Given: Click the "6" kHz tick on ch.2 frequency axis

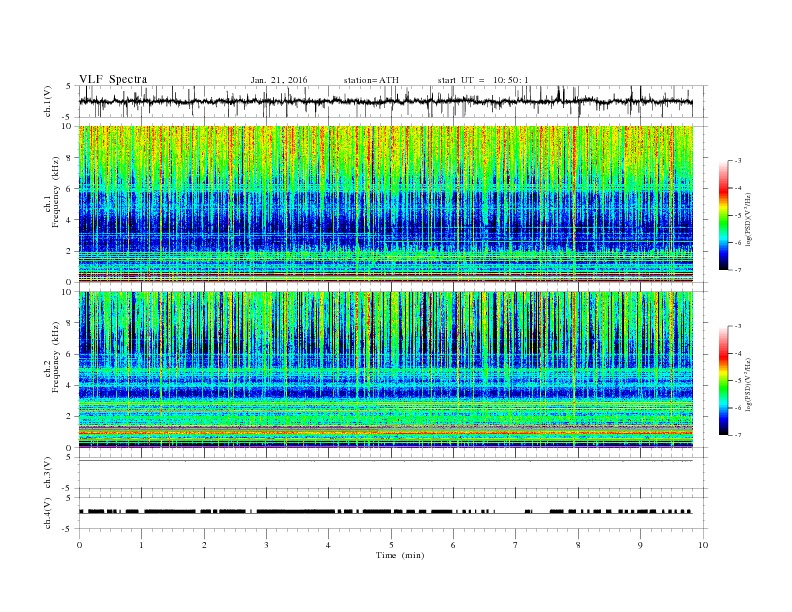Looking at the screenshot, I should pos(69,354).
